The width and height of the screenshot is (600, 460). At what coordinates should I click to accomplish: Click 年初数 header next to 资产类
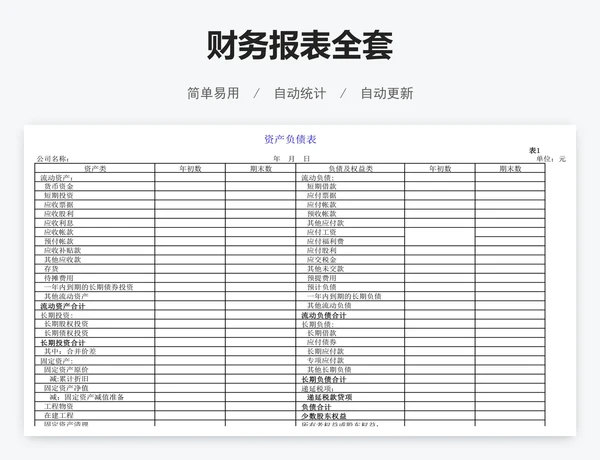(190, 168)
